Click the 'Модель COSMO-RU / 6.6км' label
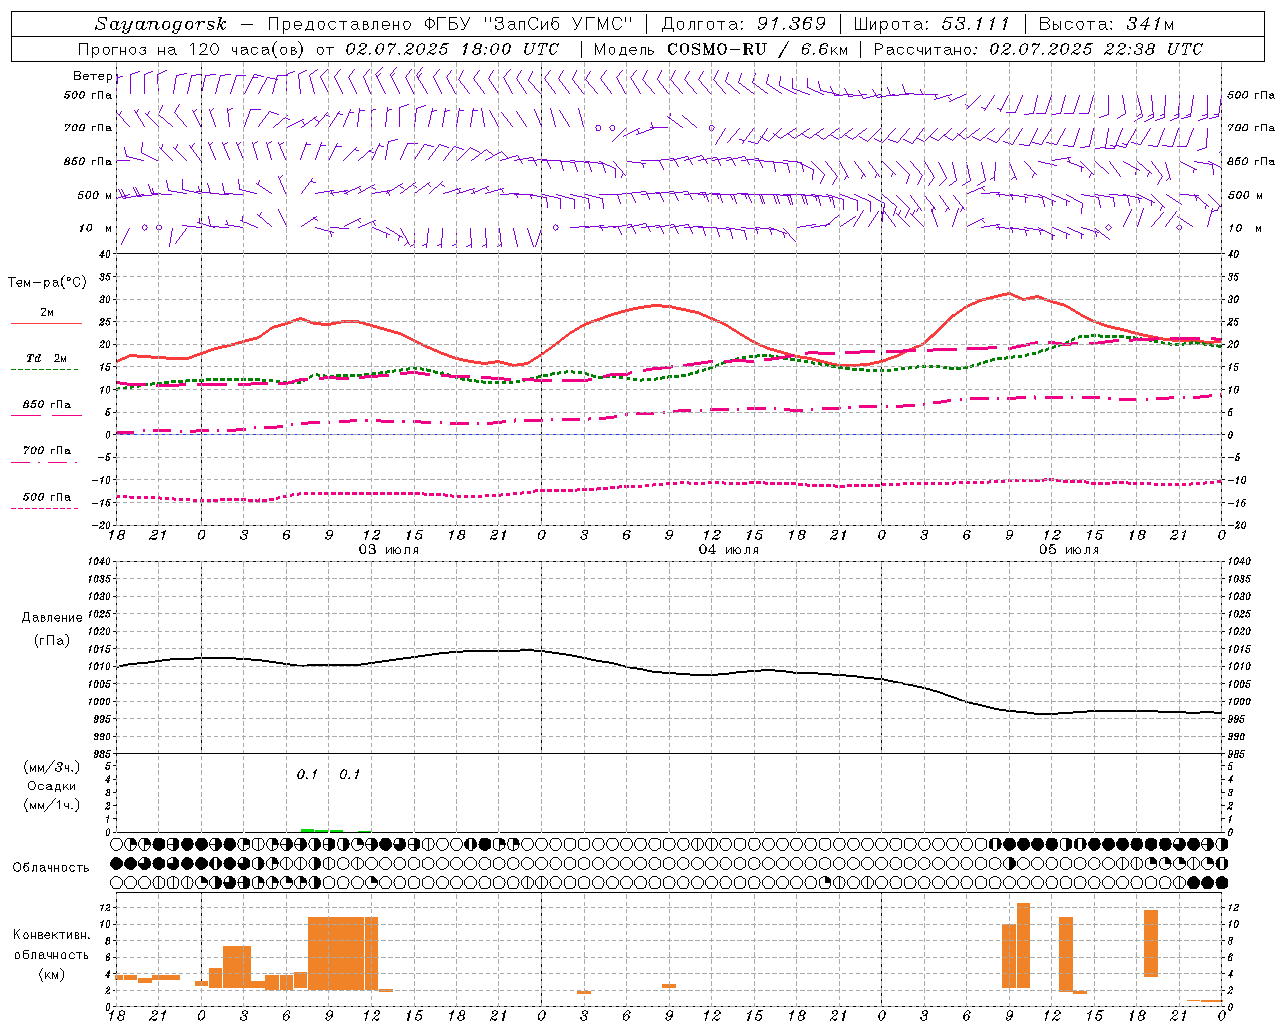The height and width of the screenshot is (1024, 1280). [x=720, y=49]
